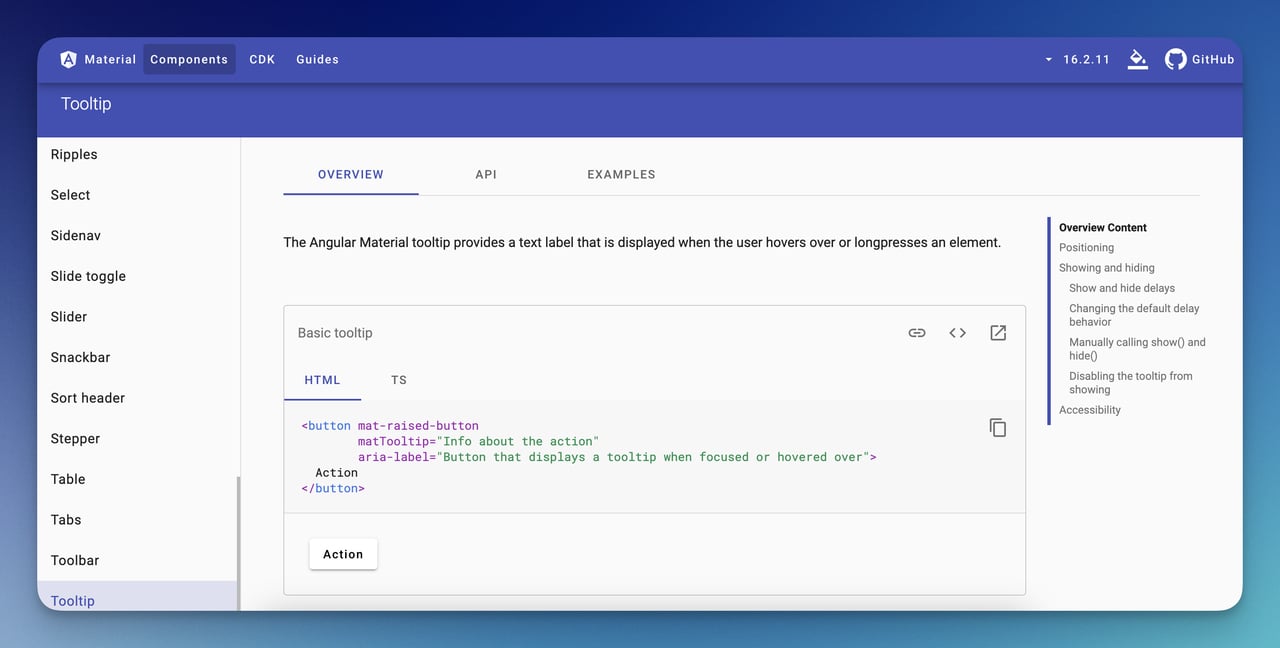Jump to Positioning section

coord(1086,248)
